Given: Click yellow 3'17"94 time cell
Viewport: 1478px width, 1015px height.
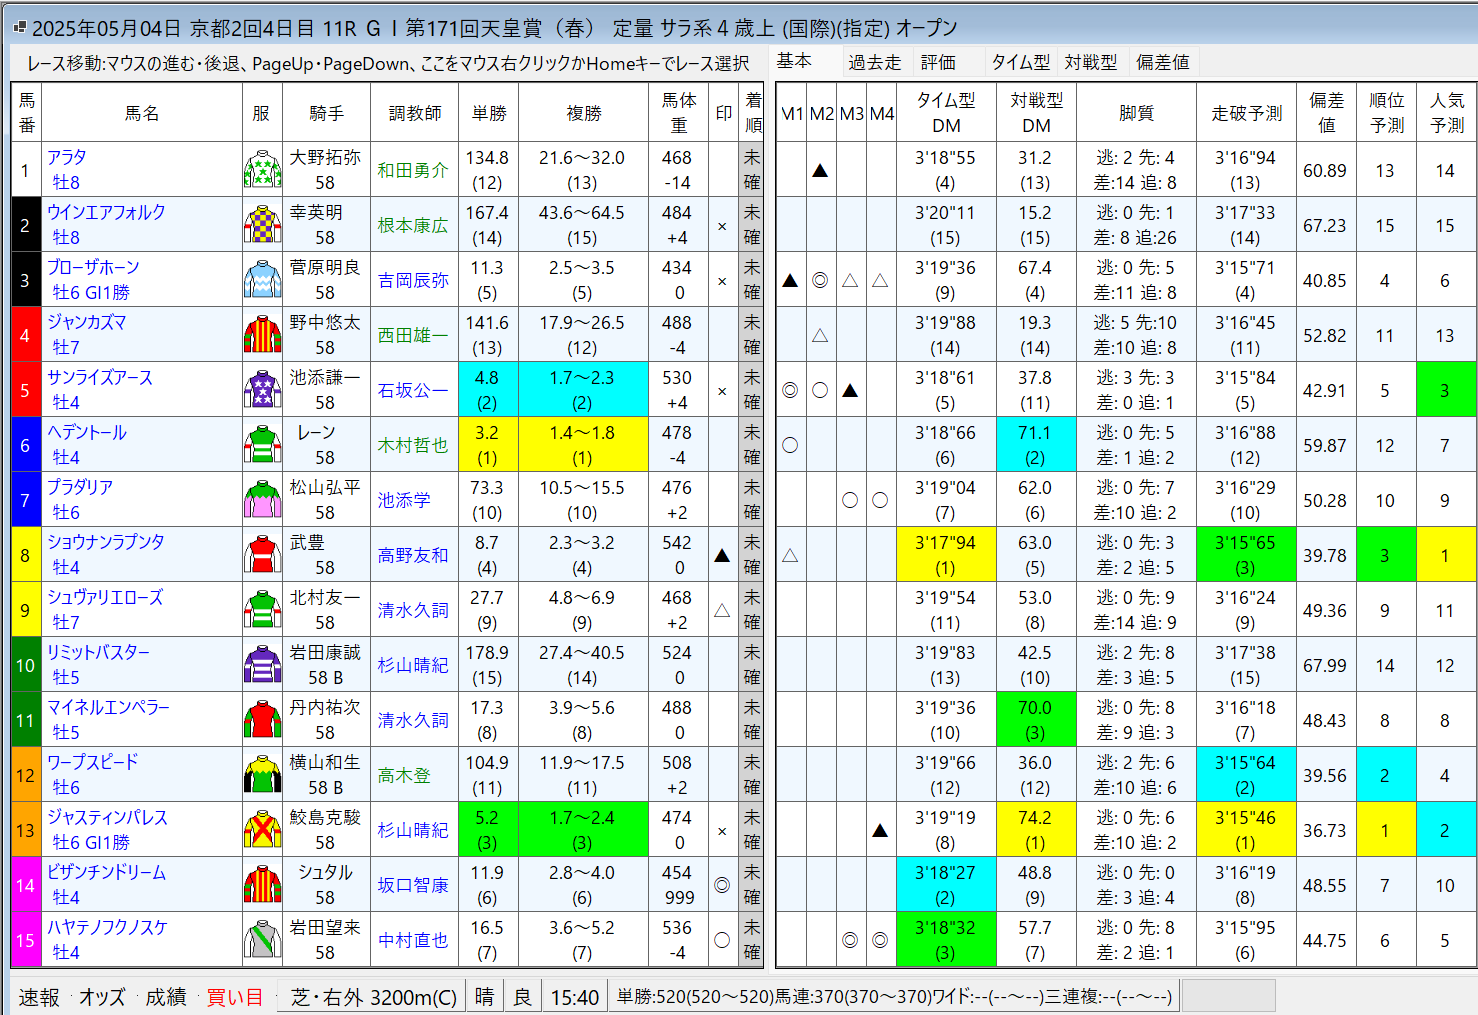Looking at the screenshot, I should point(946,555).
